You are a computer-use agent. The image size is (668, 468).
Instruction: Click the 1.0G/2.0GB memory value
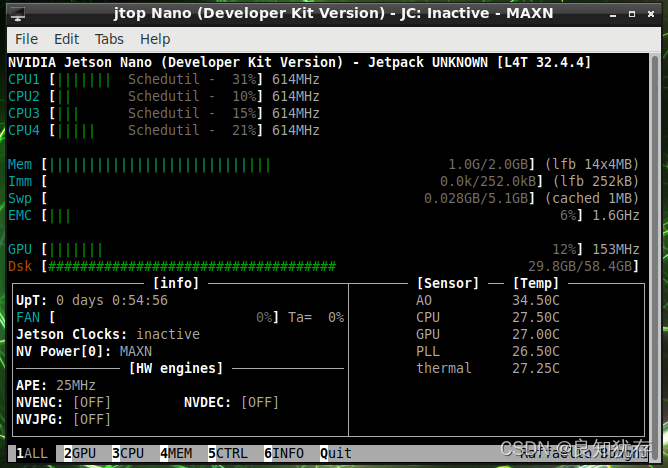click(x=488, y=164)
